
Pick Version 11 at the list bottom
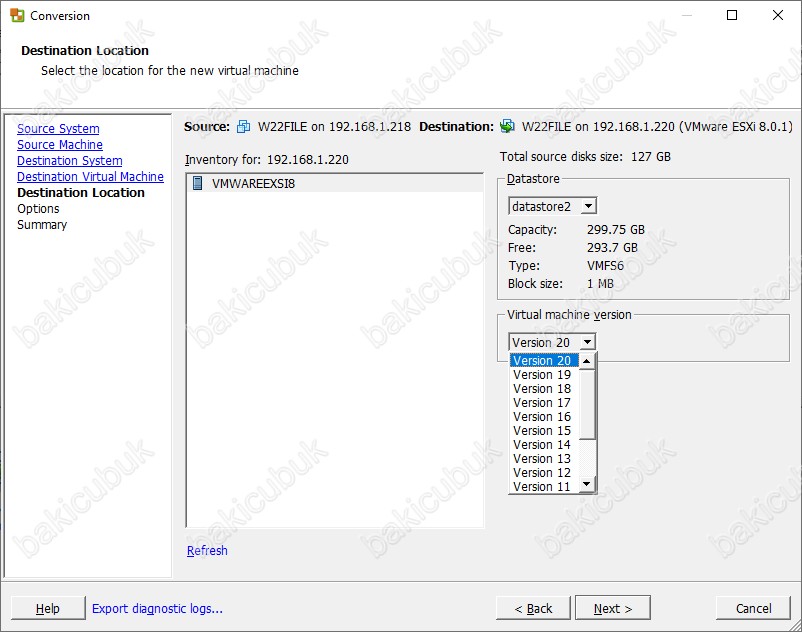point(544,486)
